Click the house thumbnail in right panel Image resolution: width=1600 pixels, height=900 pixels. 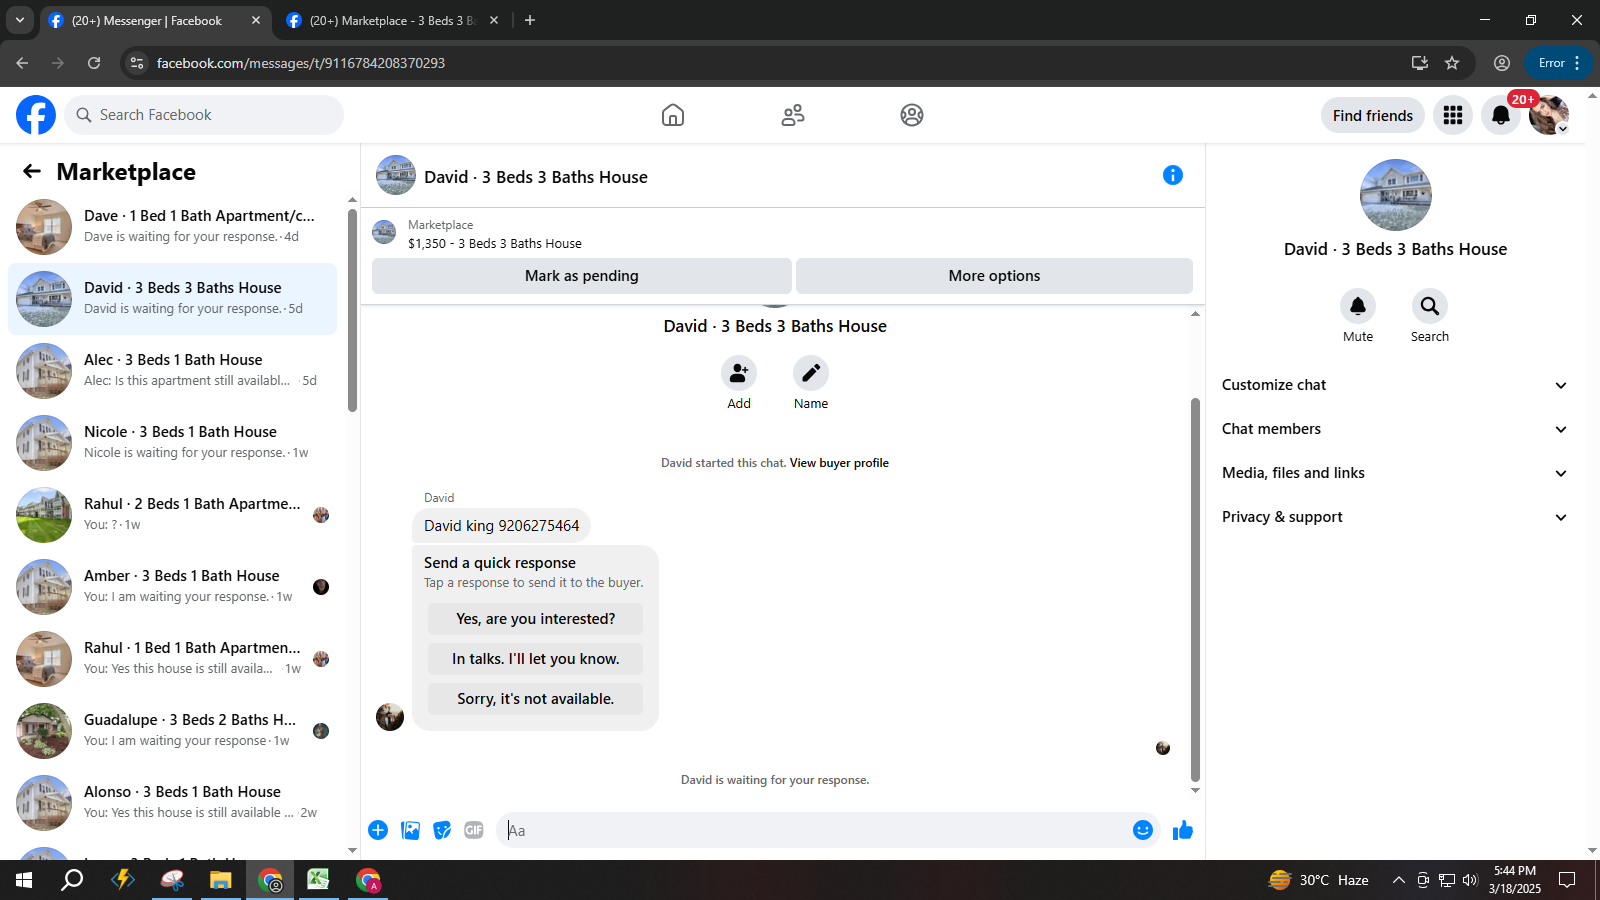pyautogui.click(x=1396, y=195)
